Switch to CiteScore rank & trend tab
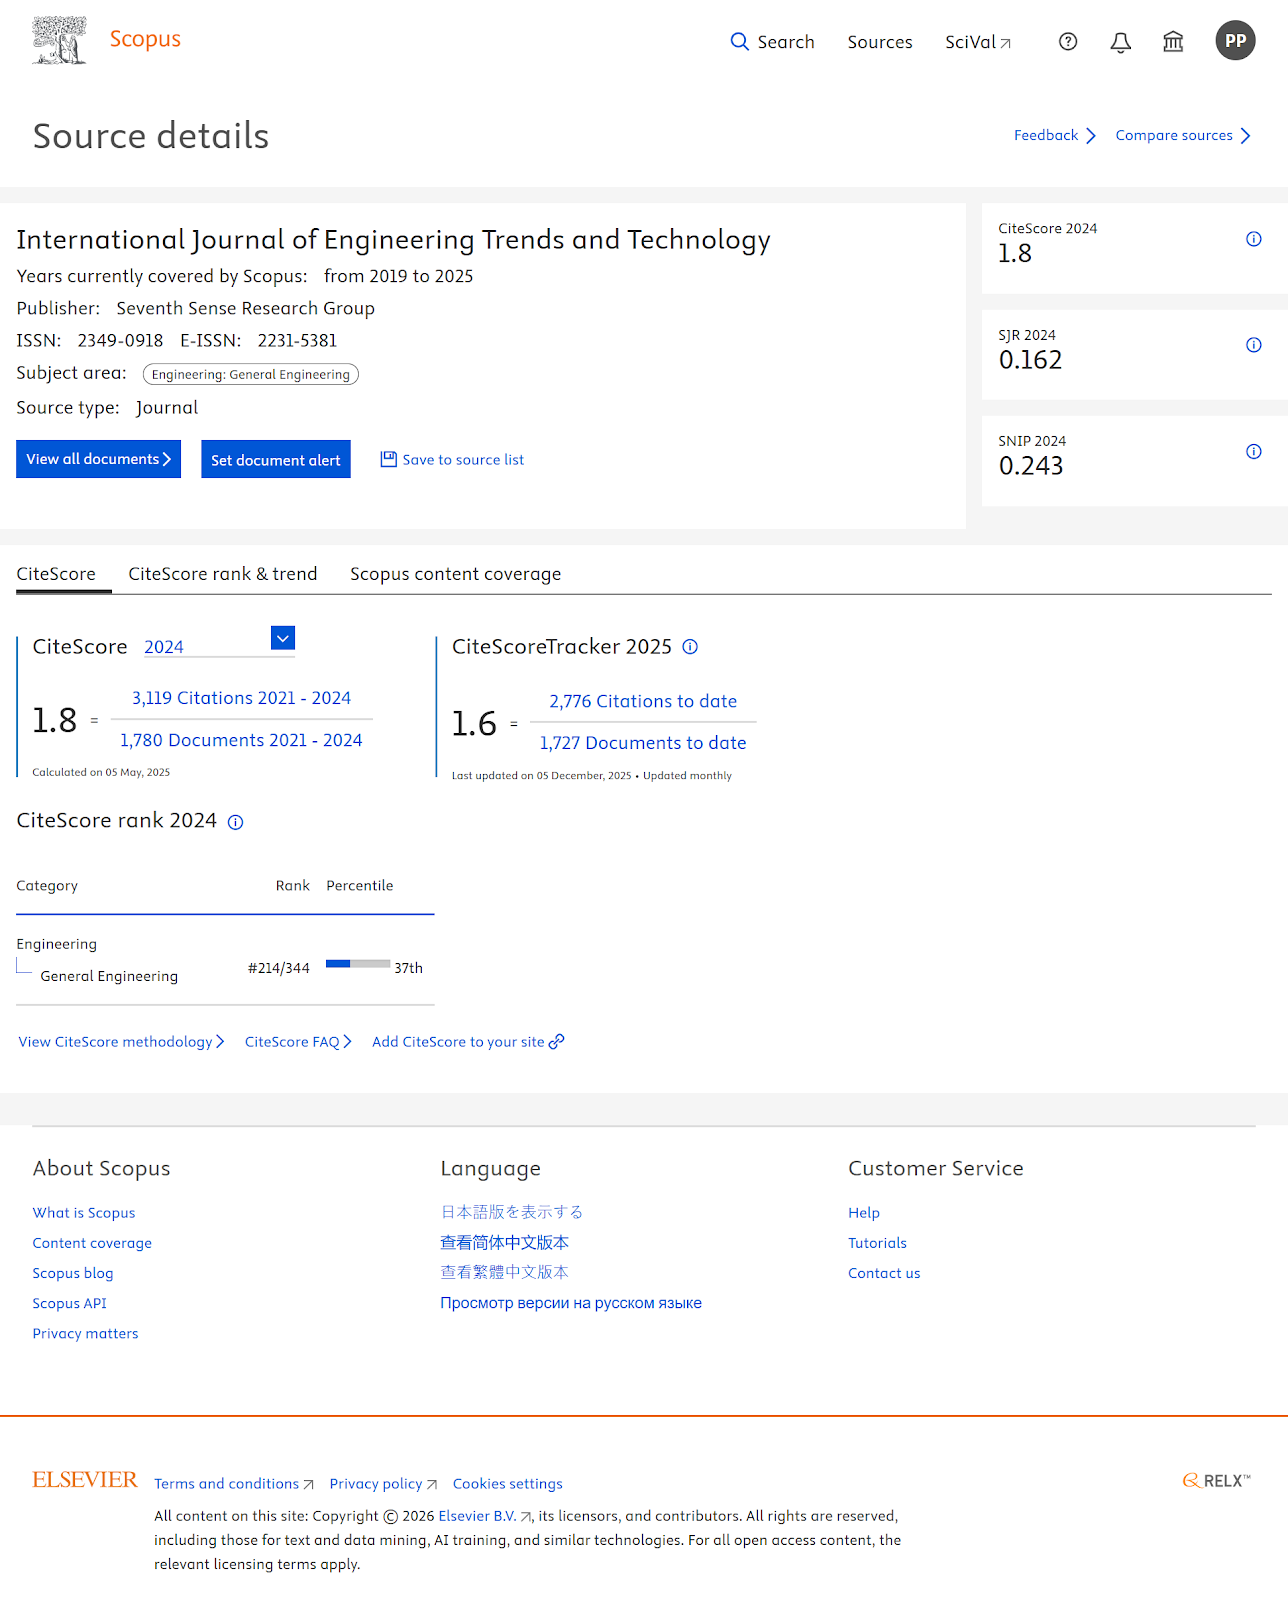 point(223,574)
